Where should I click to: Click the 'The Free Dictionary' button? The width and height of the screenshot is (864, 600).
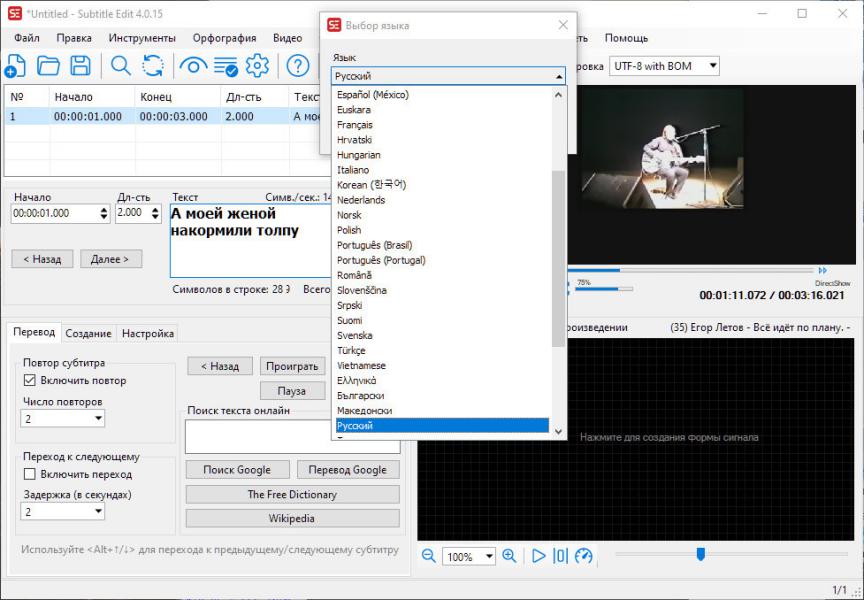(x=292, y=495)
